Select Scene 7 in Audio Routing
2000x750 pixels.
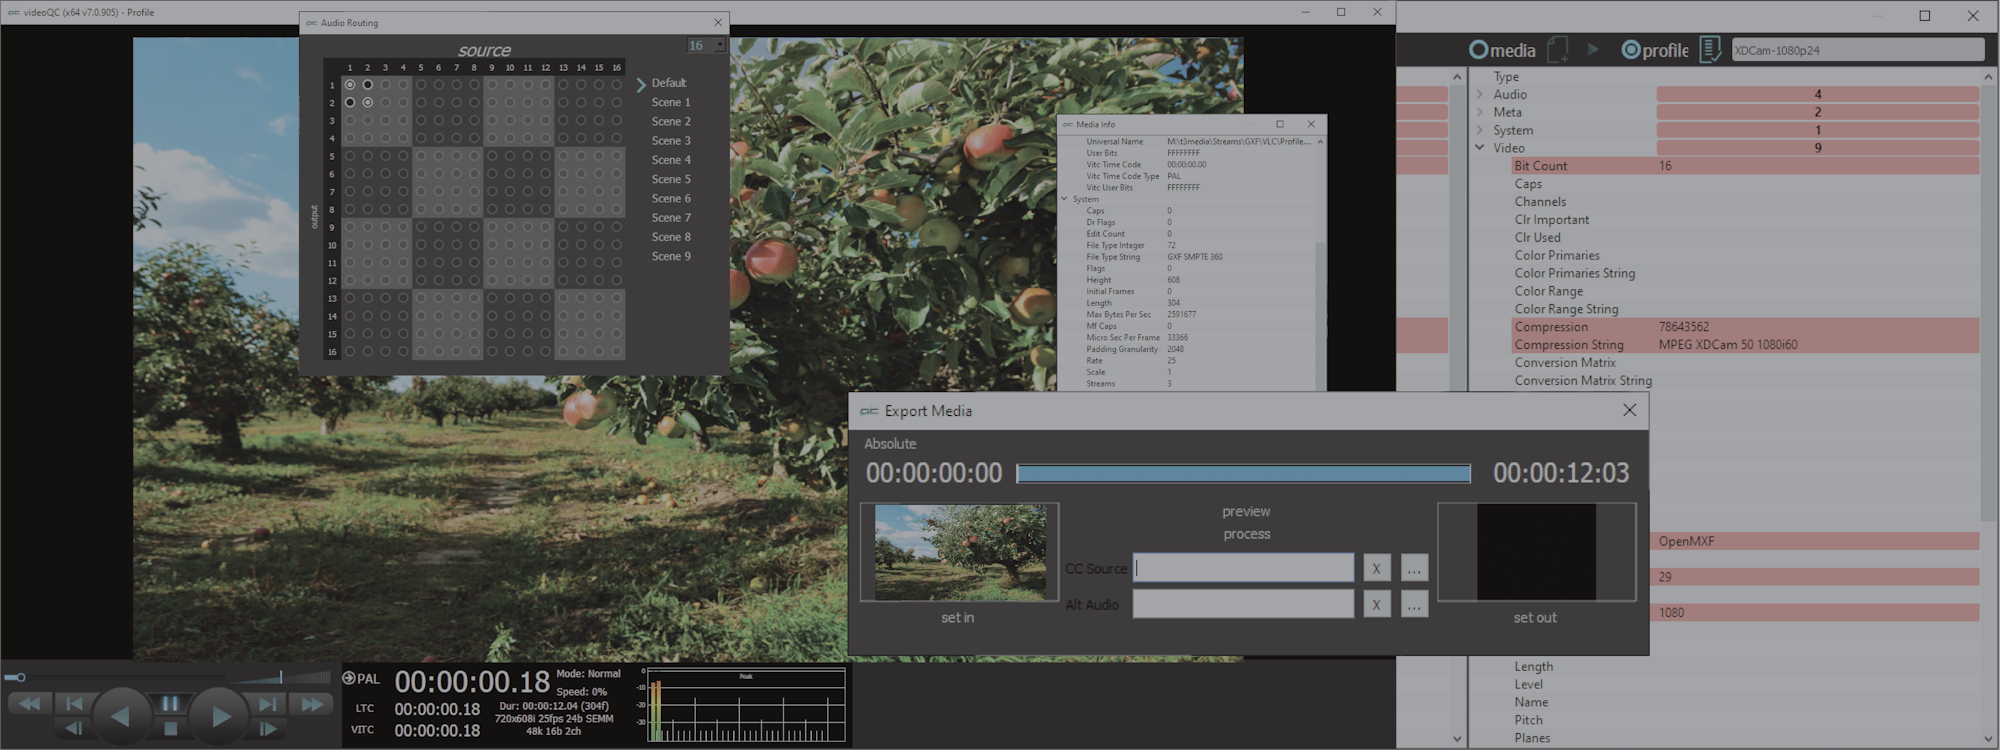tap(671, 217)
